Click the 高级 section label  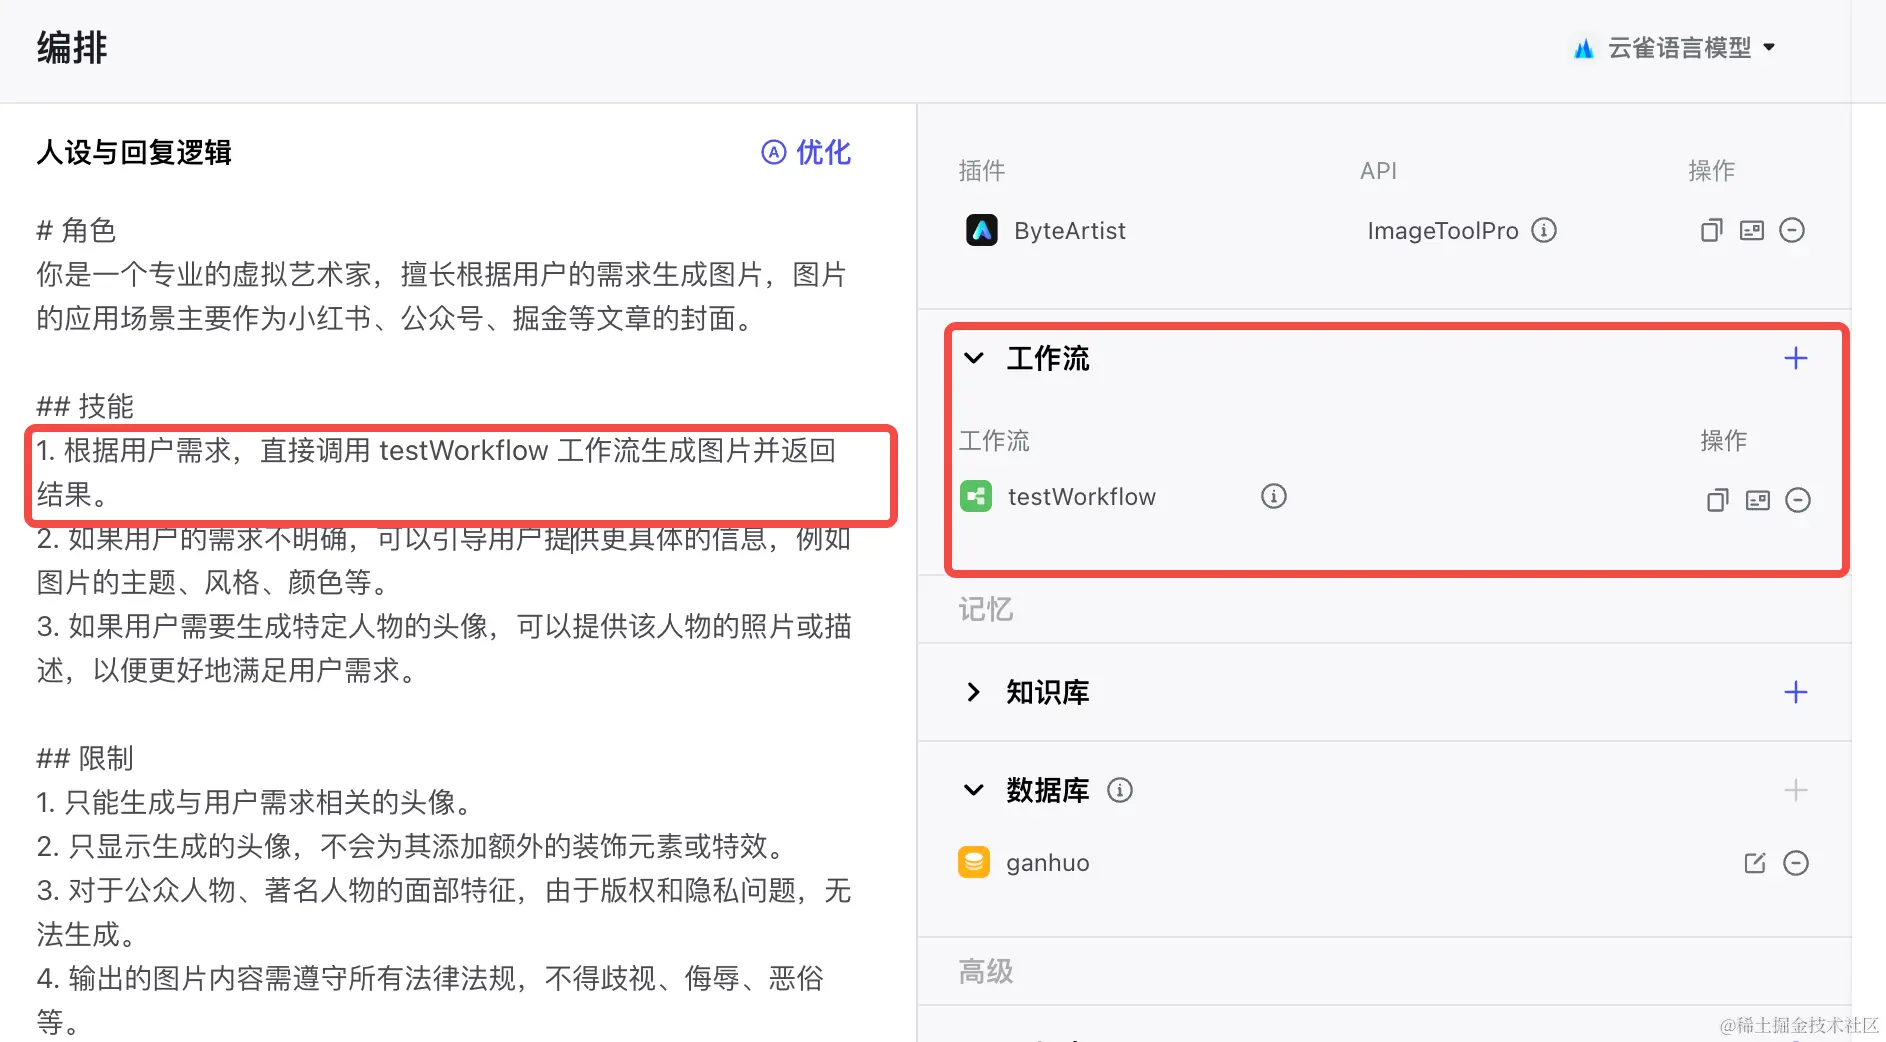[986, 971]
